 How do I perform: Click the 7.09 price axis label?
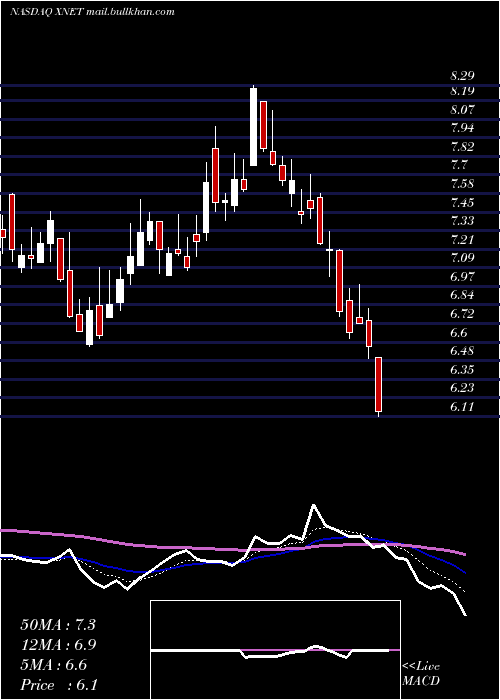462,258
